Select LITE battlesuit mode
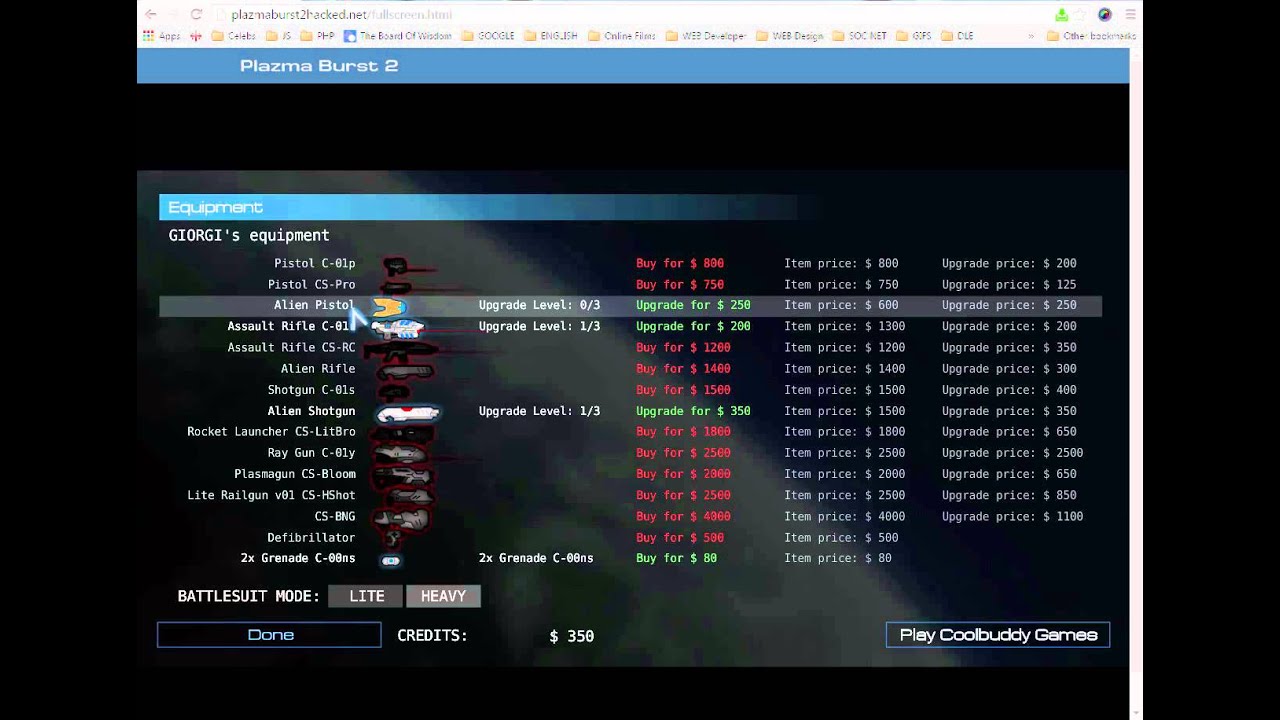The height and width of the screenshot is (720, 1280). [366, 596]
